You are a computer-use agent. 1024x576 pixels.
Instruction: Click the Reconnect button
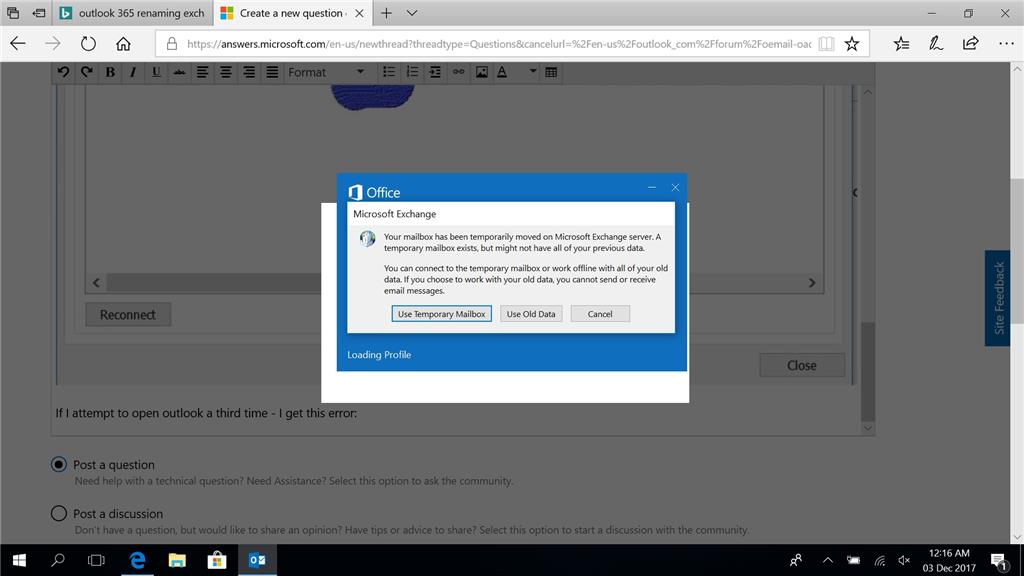(x=128, y=315)
